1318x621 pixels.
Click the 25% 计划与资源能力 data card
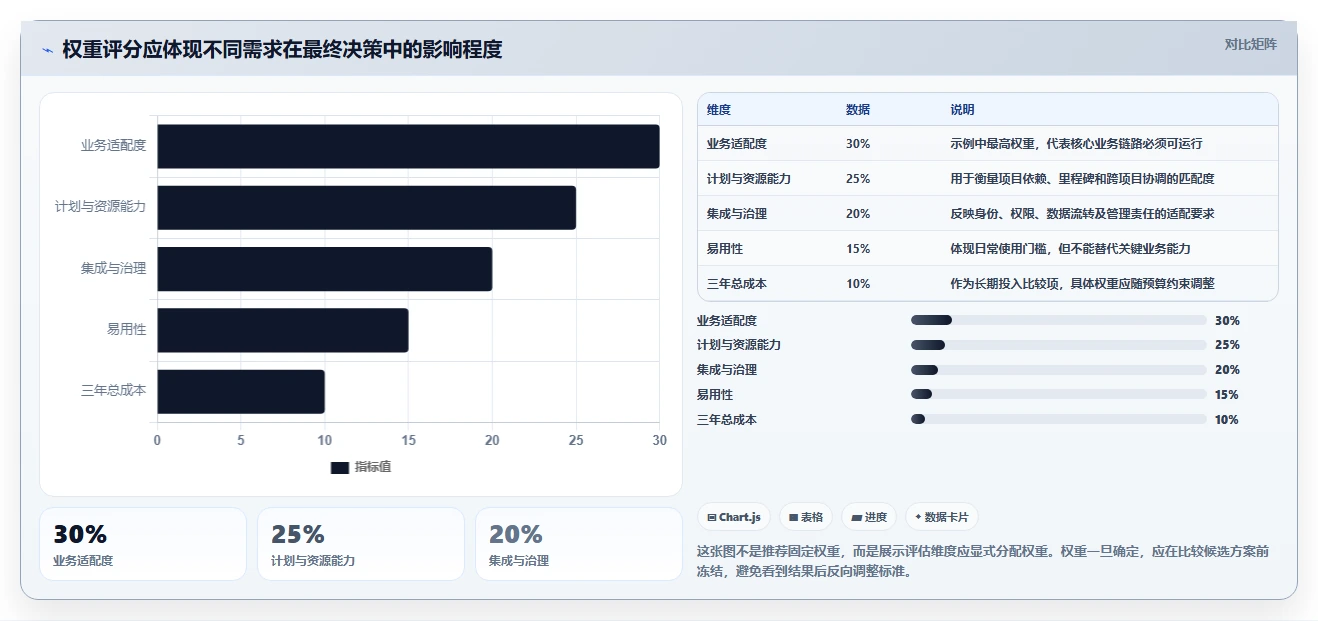[361, 544]
